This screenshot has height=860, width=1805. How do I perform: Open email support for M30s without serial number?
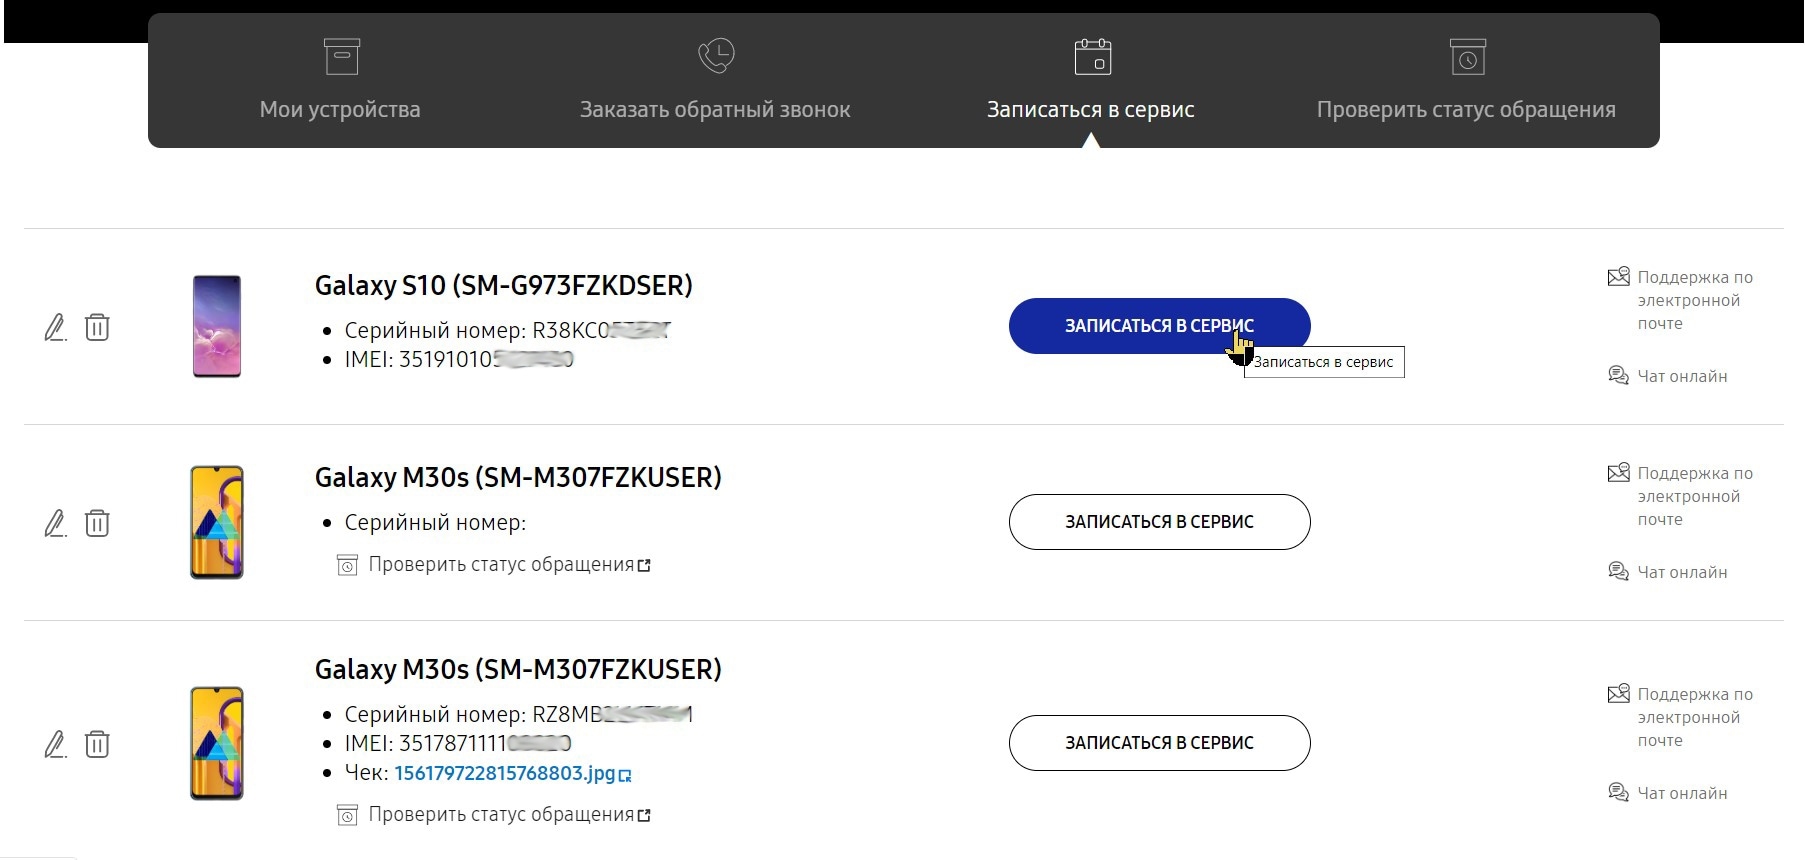tap(1680, 496)
